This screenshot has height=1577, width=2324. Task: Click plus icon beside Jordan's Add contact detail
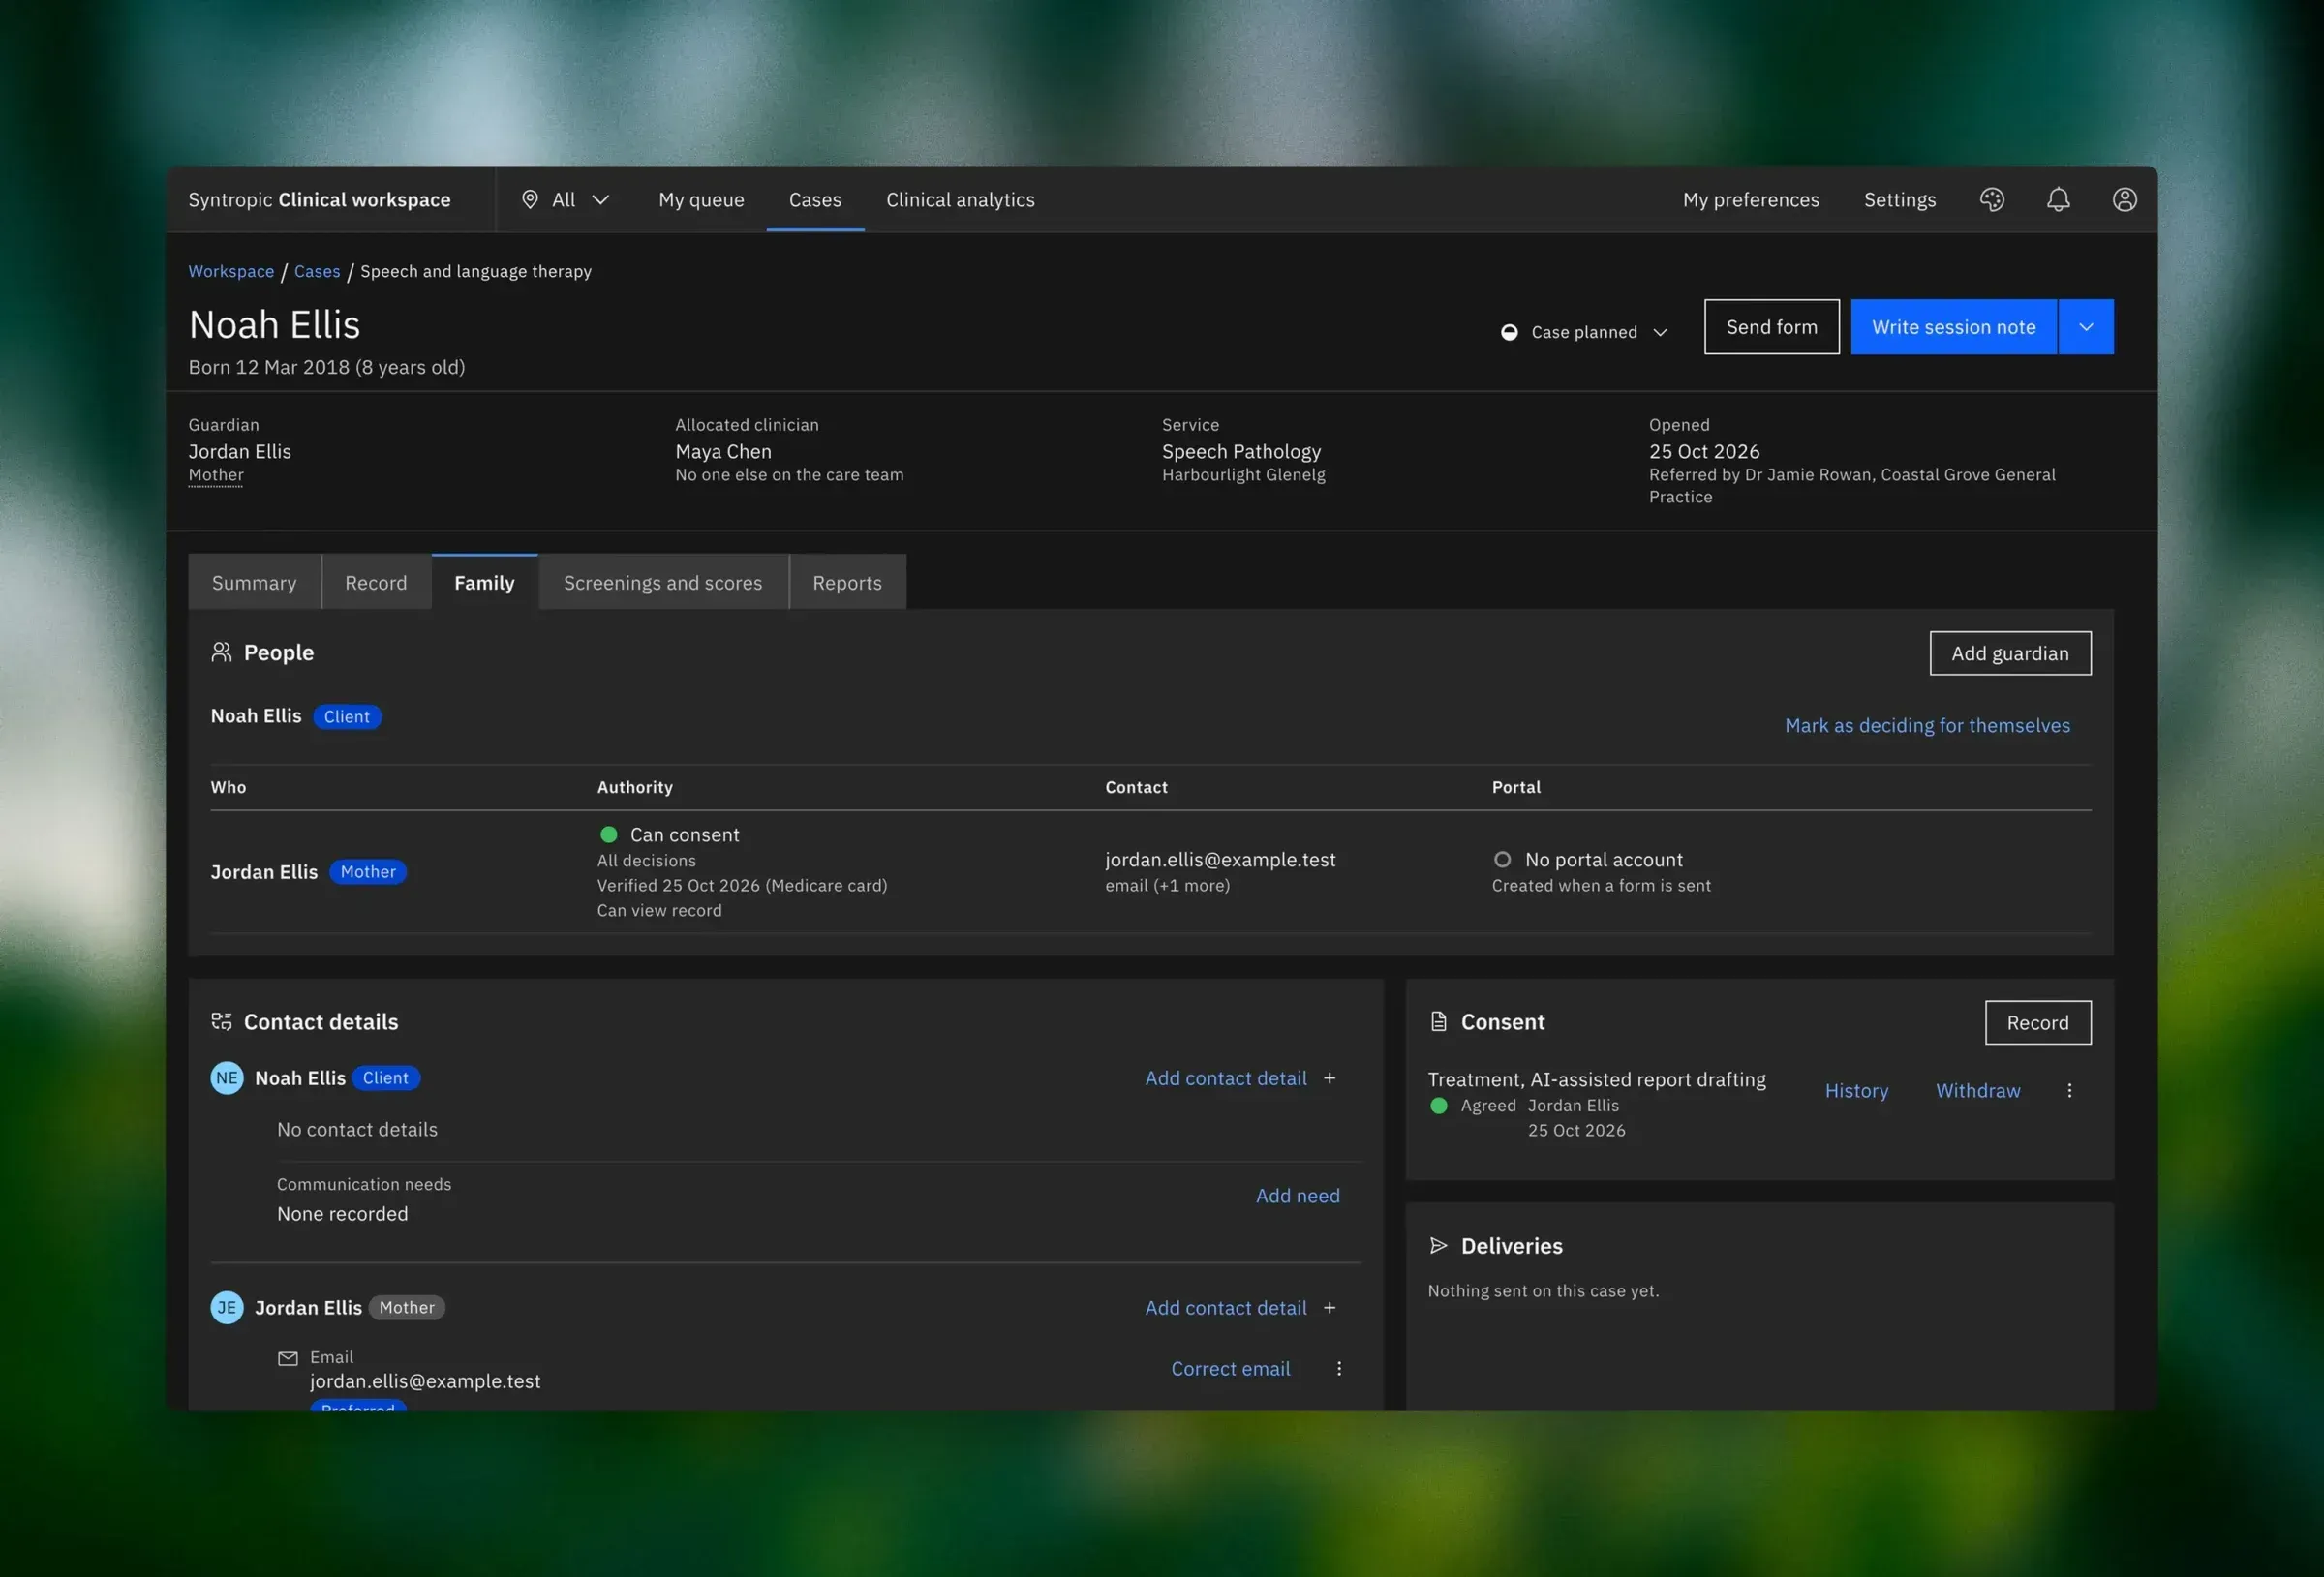[1329, 1307]
